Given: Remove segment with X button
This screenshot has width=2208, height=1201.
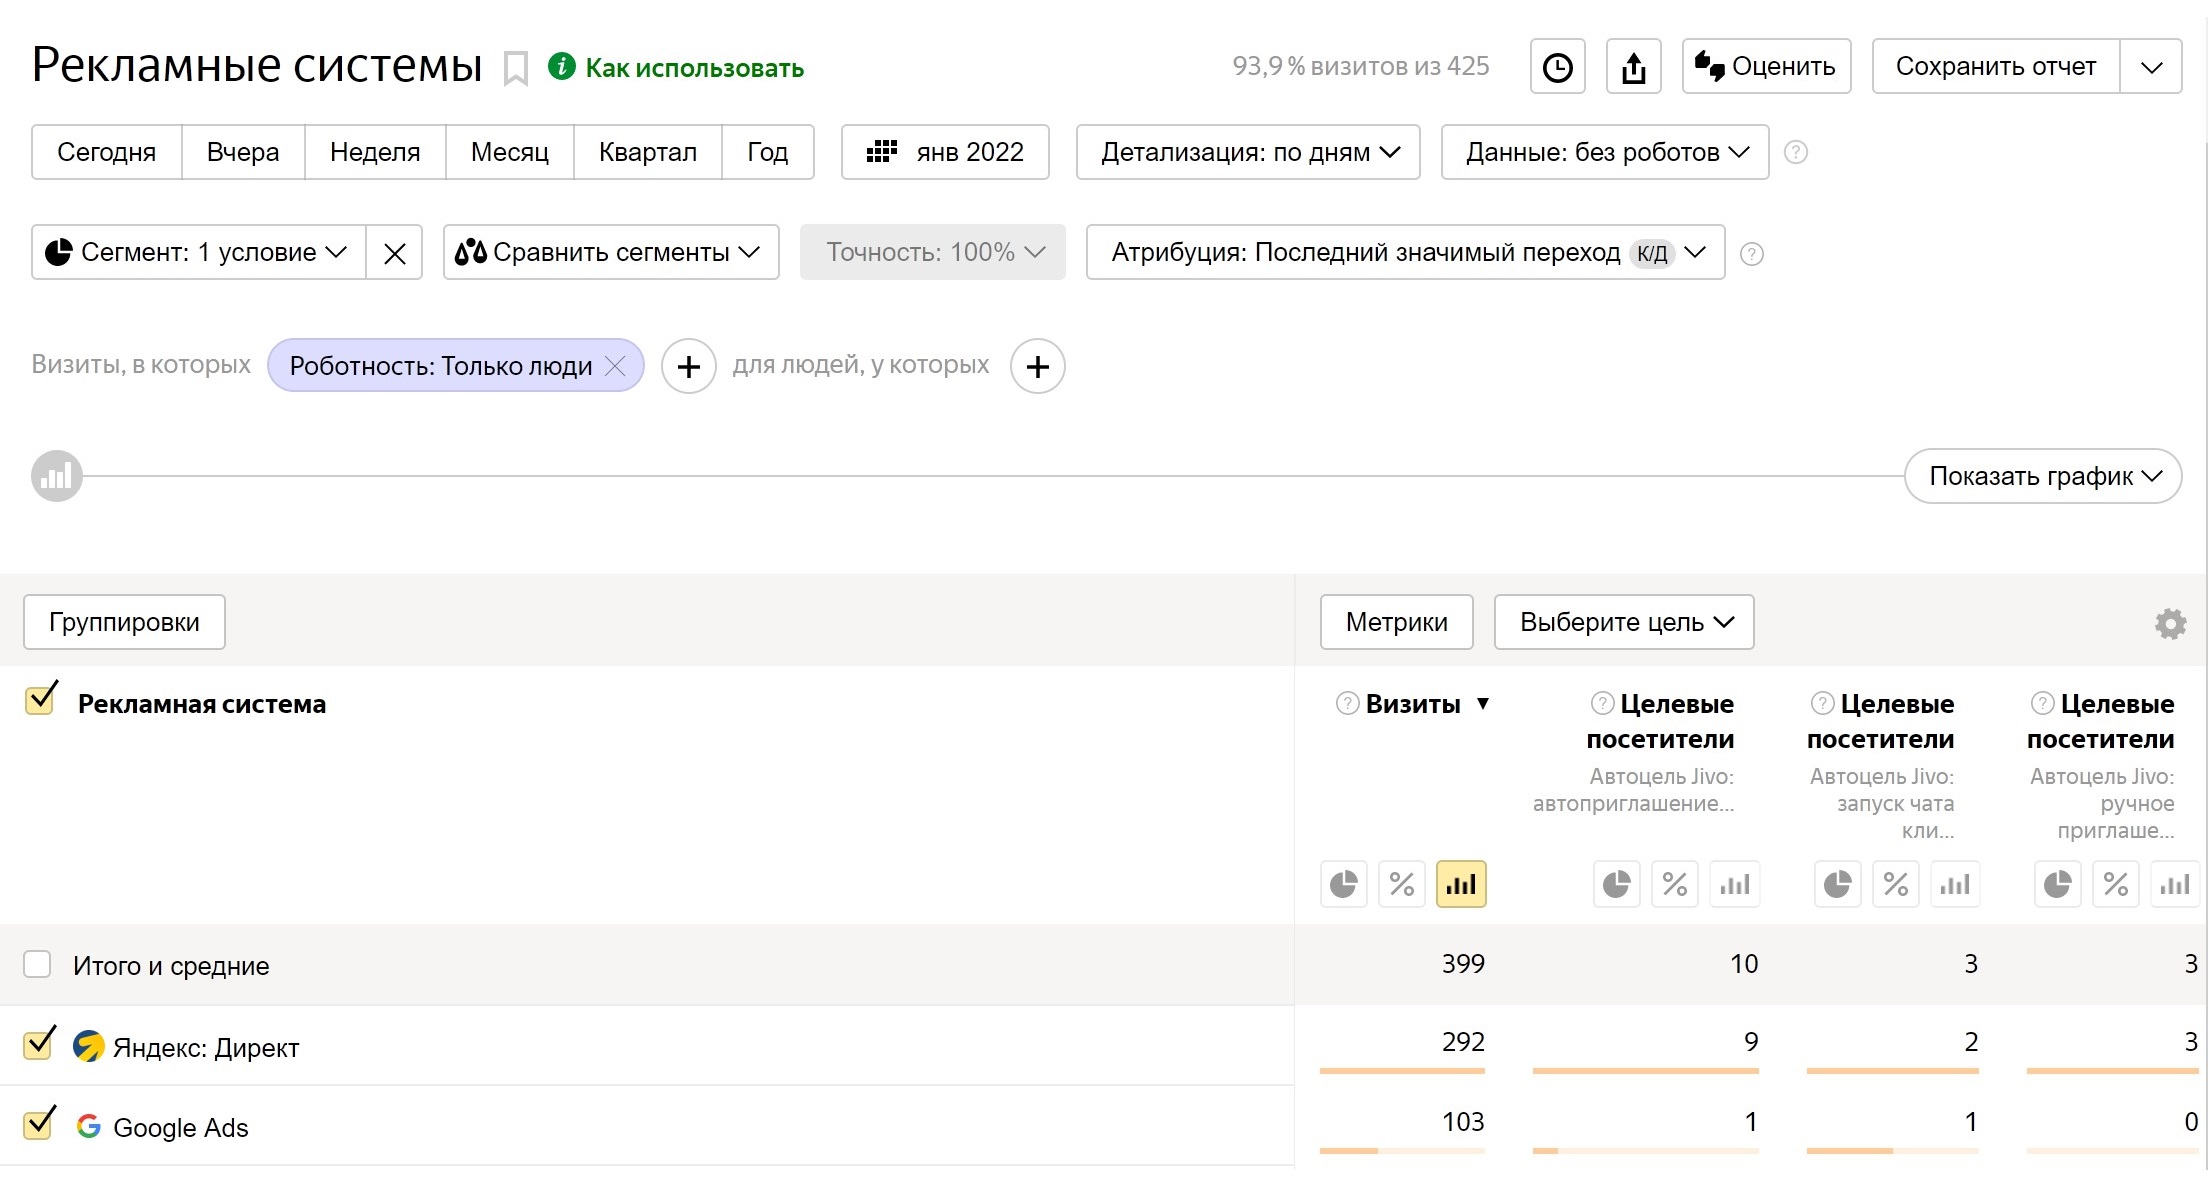Looking at the screenshot, I should click(395, 253).
